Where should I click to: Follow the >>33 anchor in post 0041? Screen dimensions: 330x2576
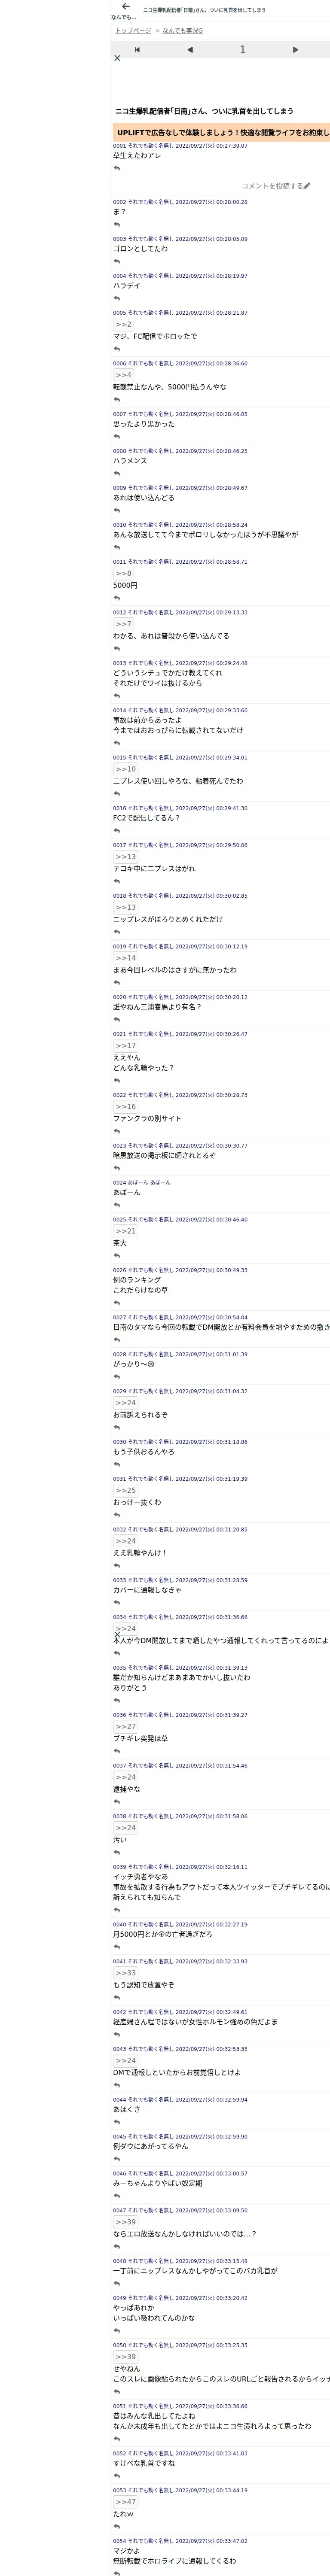coord(126,1973)
